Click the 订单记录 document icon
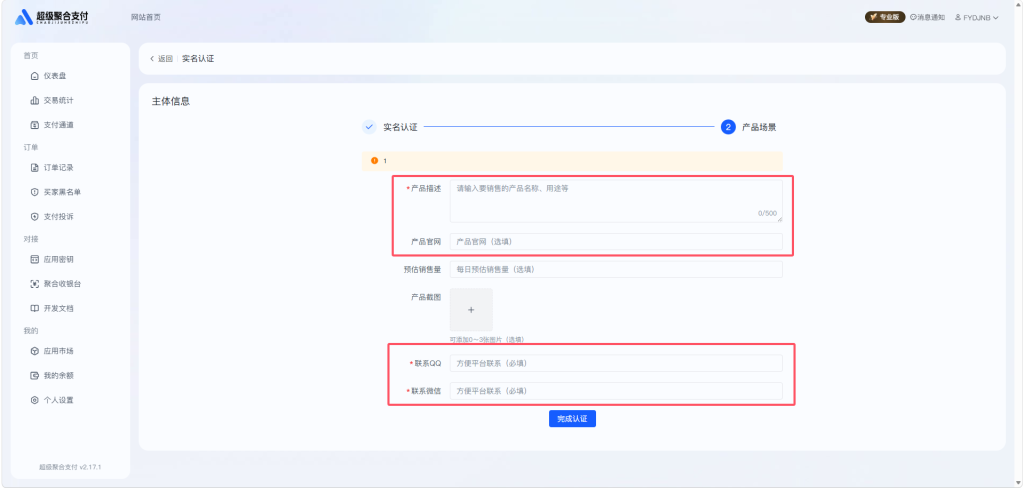The width and height of the screenshot is (1024, 488). pos(35,168)
